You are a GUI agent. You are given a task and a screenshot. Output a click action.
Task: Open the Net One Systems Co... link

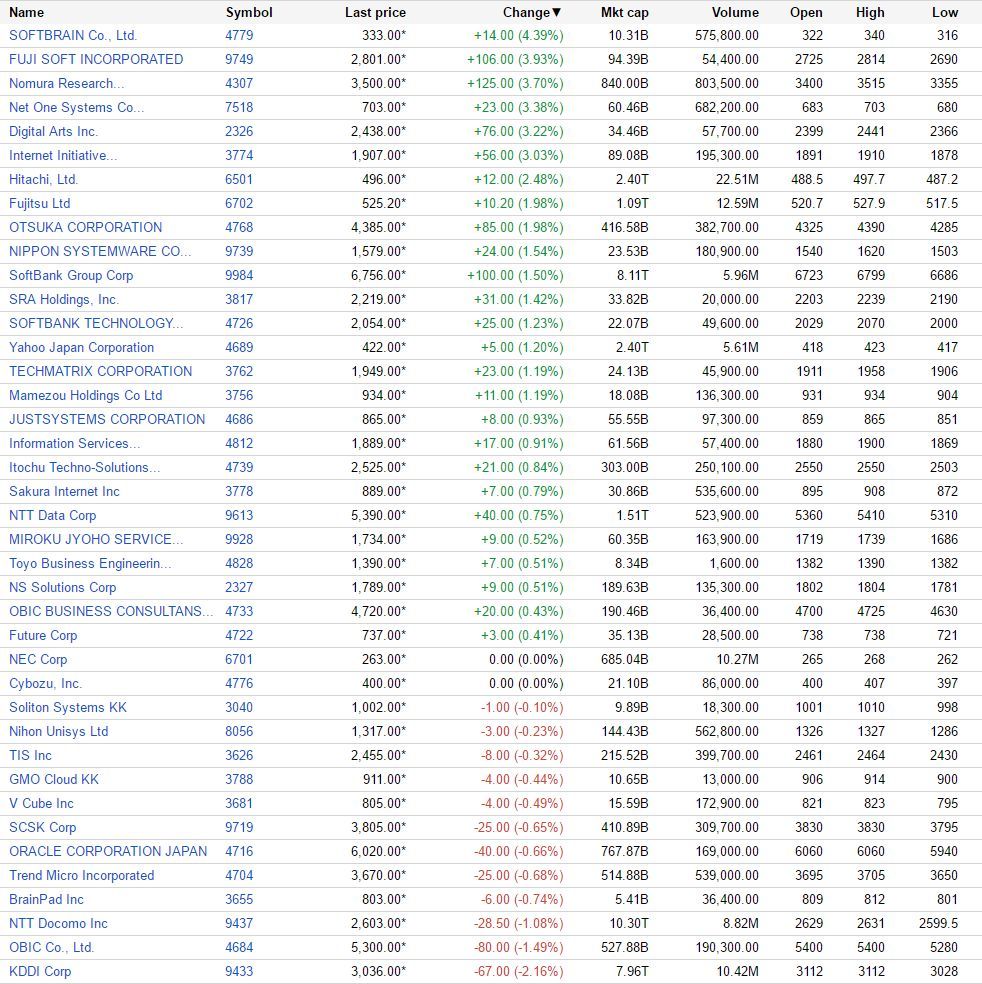[x=77, y=107]
